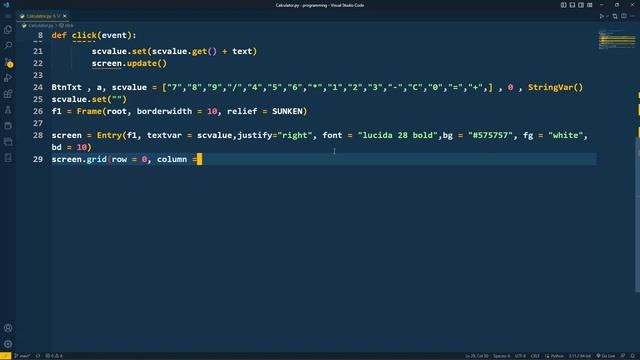The width and height of the screenshot is (640, 360).
Task: Open the Testing flask view
Action: [8, 110]
